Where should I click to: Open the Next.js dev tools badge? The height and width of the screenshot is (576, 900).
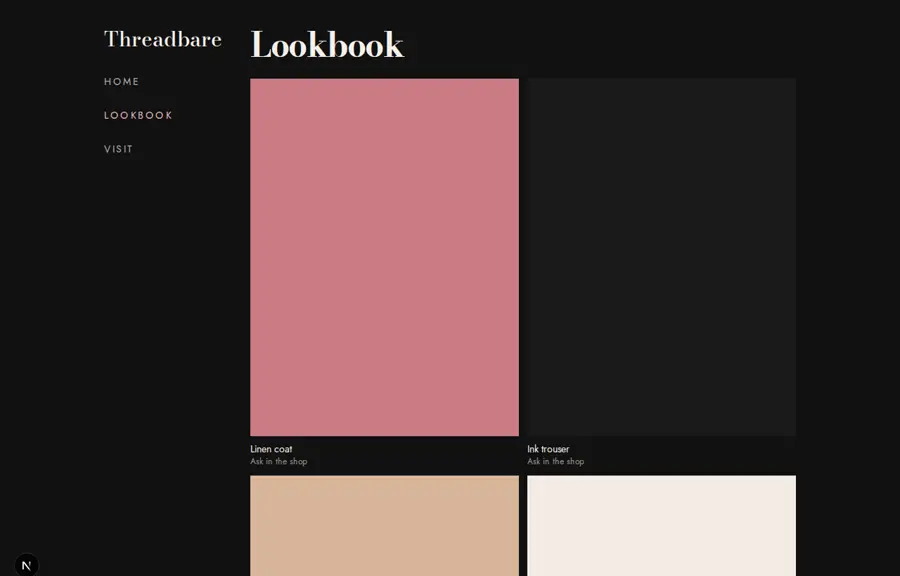(26, 565)
